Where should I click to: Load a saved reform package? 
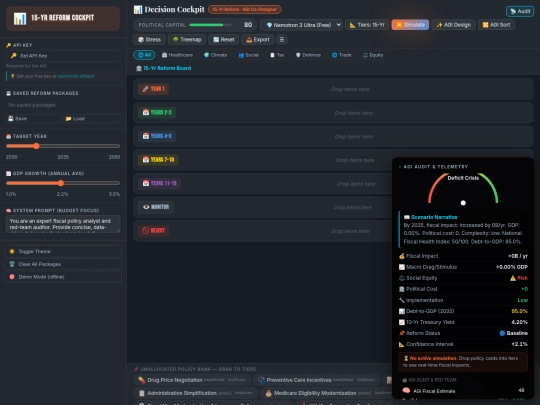[92, 118]
